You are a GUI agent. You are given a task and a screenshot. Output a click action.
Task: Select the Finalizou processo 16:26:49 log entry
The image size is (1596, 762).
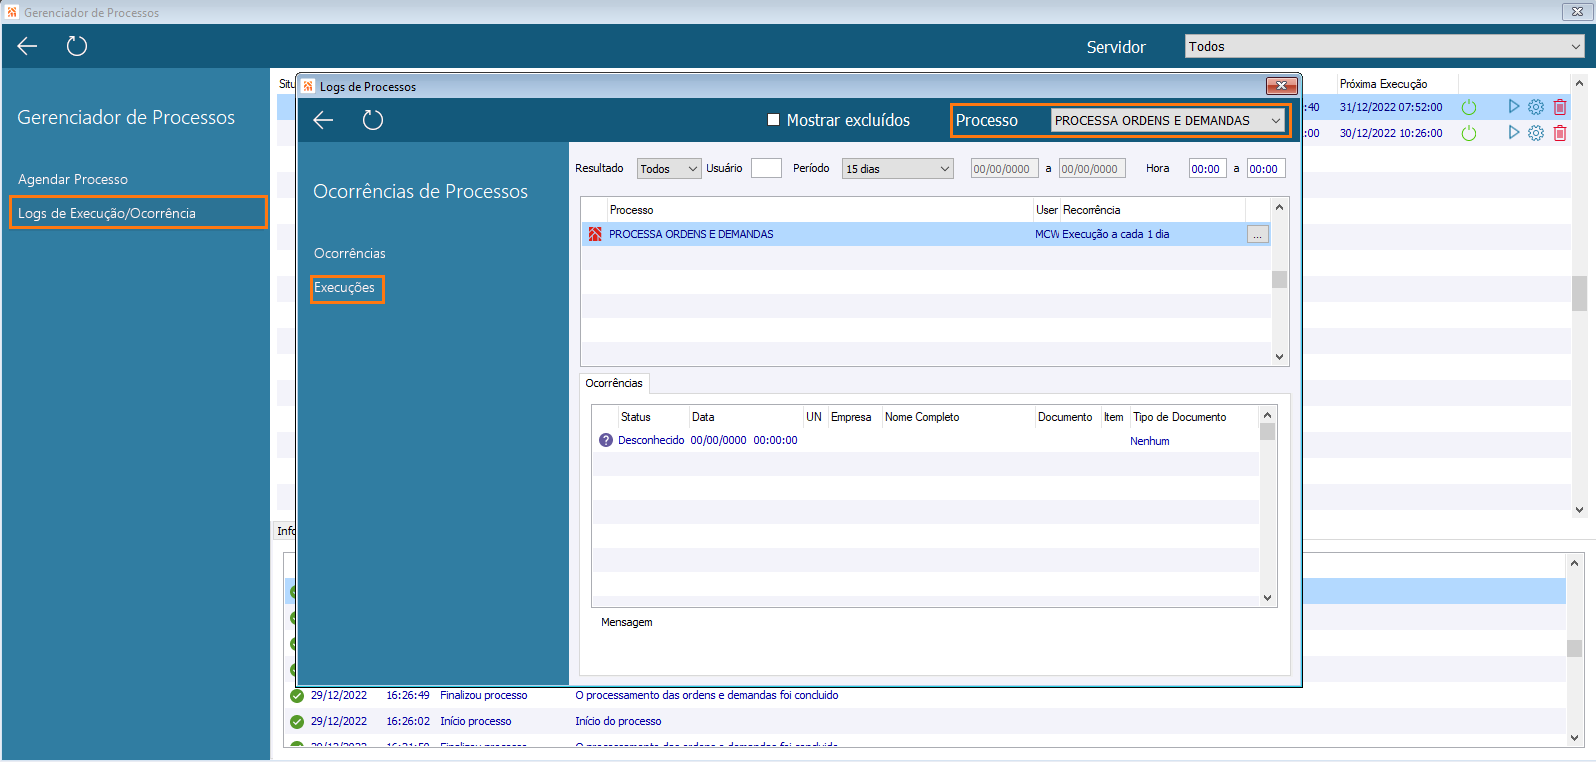pos(925,696)
